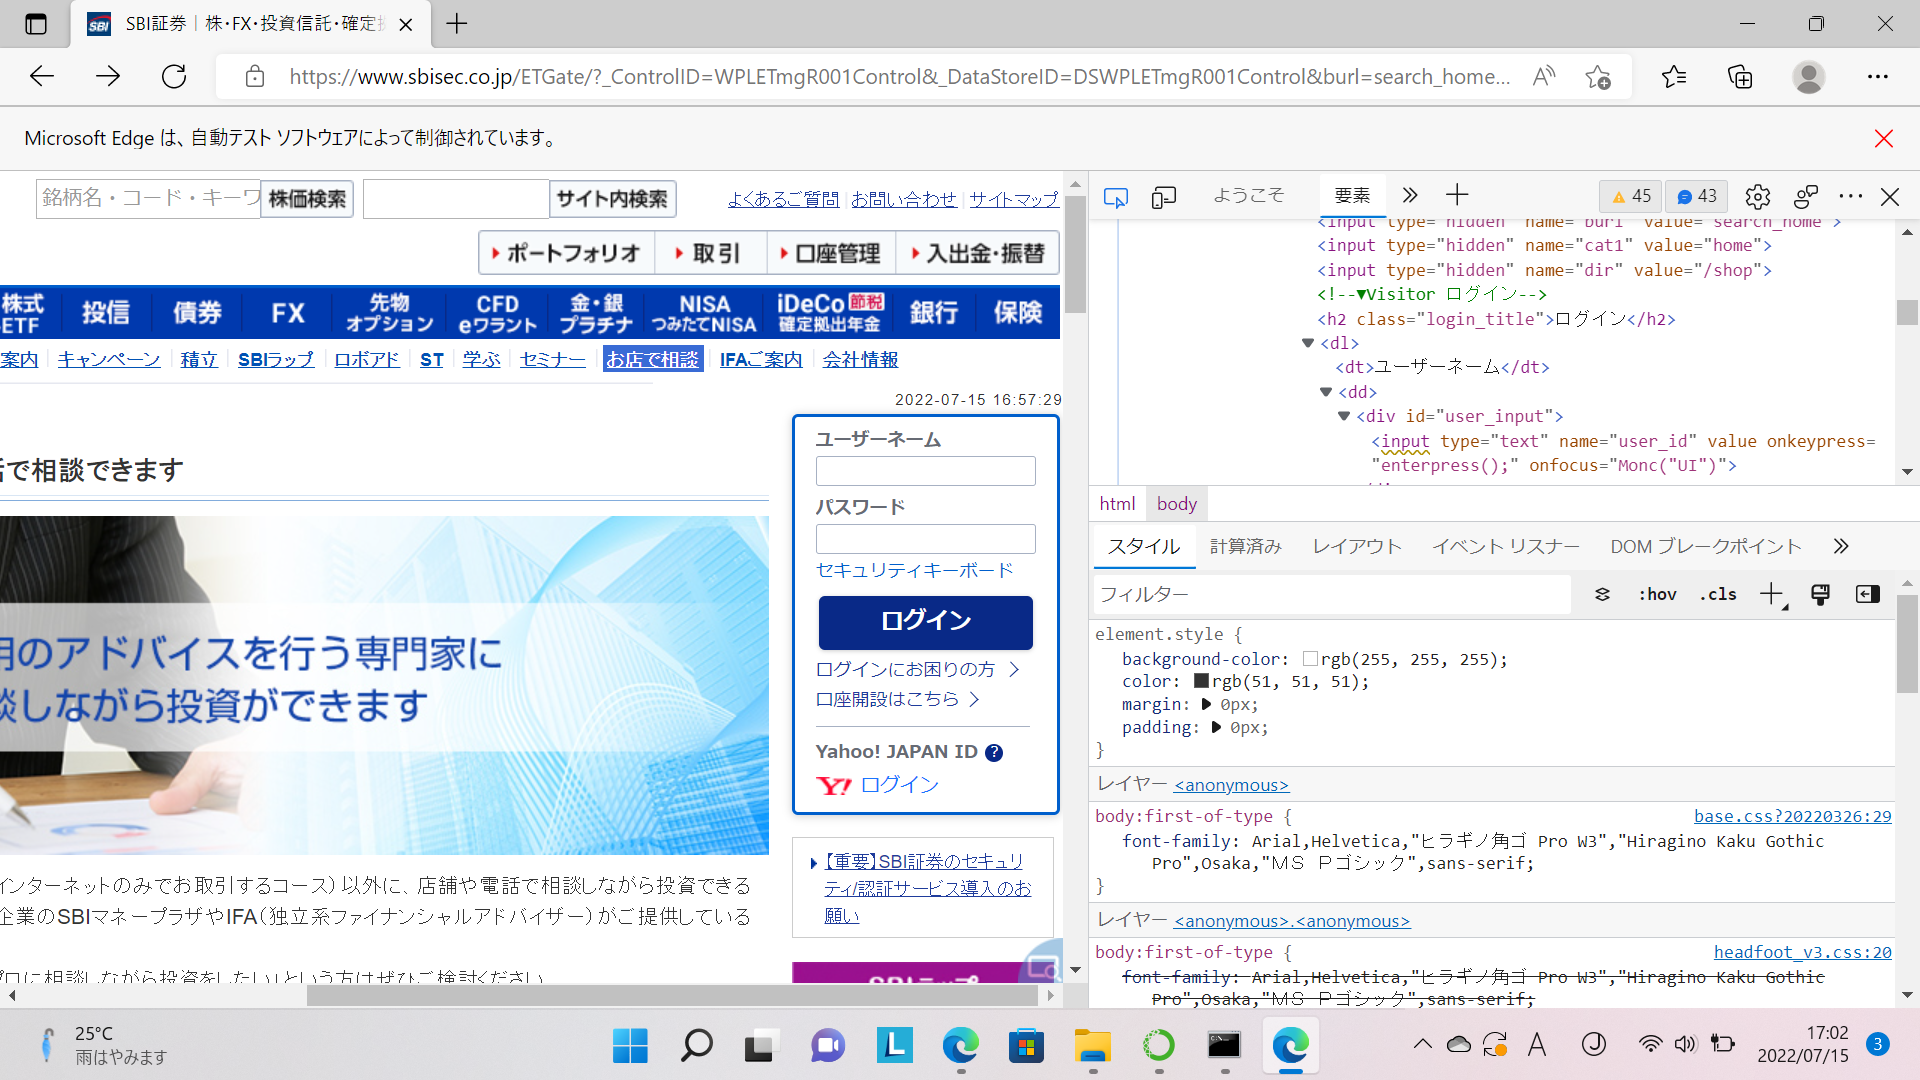1920x1080 pixels.
Task: Open DevTools settings gear
Action: (x=1757, y=197)
